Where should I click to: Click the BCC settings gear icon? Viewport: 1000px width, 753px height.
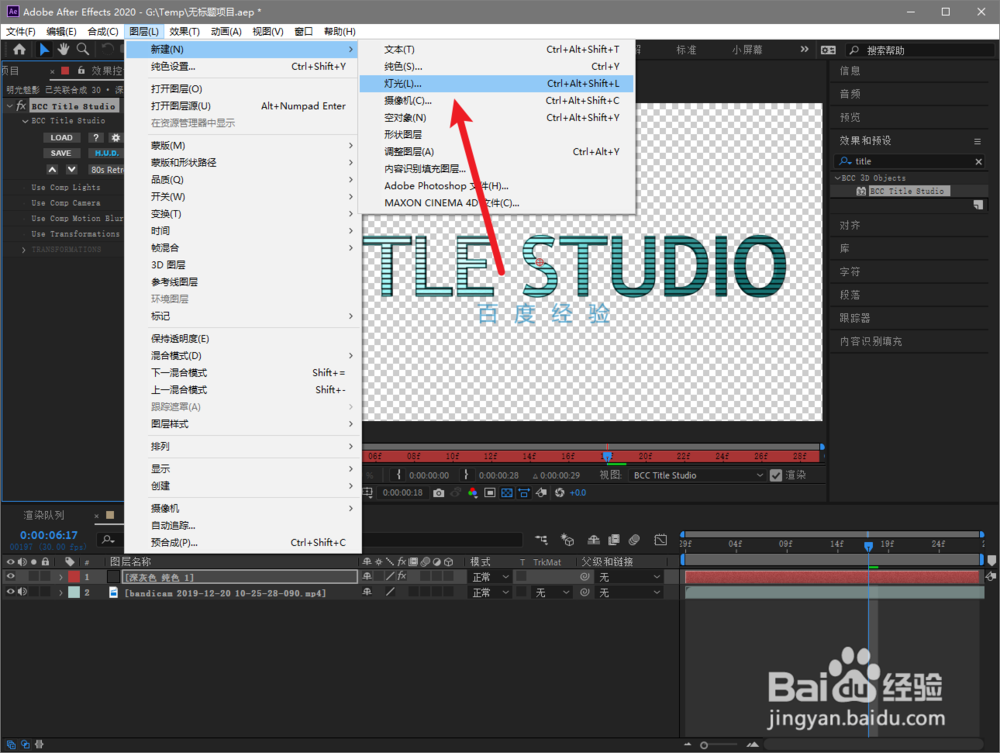point(115,138)
